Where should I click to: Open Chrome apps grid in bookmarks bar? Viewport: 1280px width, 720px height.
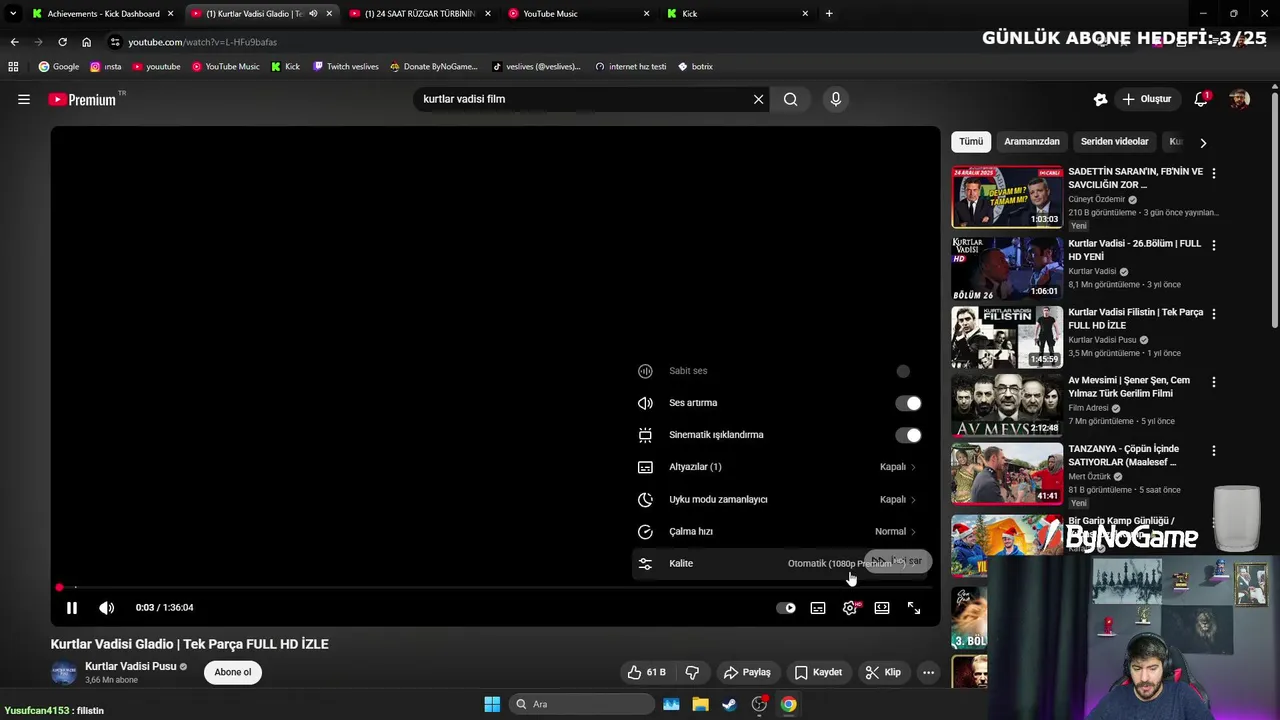pos(13,66)
